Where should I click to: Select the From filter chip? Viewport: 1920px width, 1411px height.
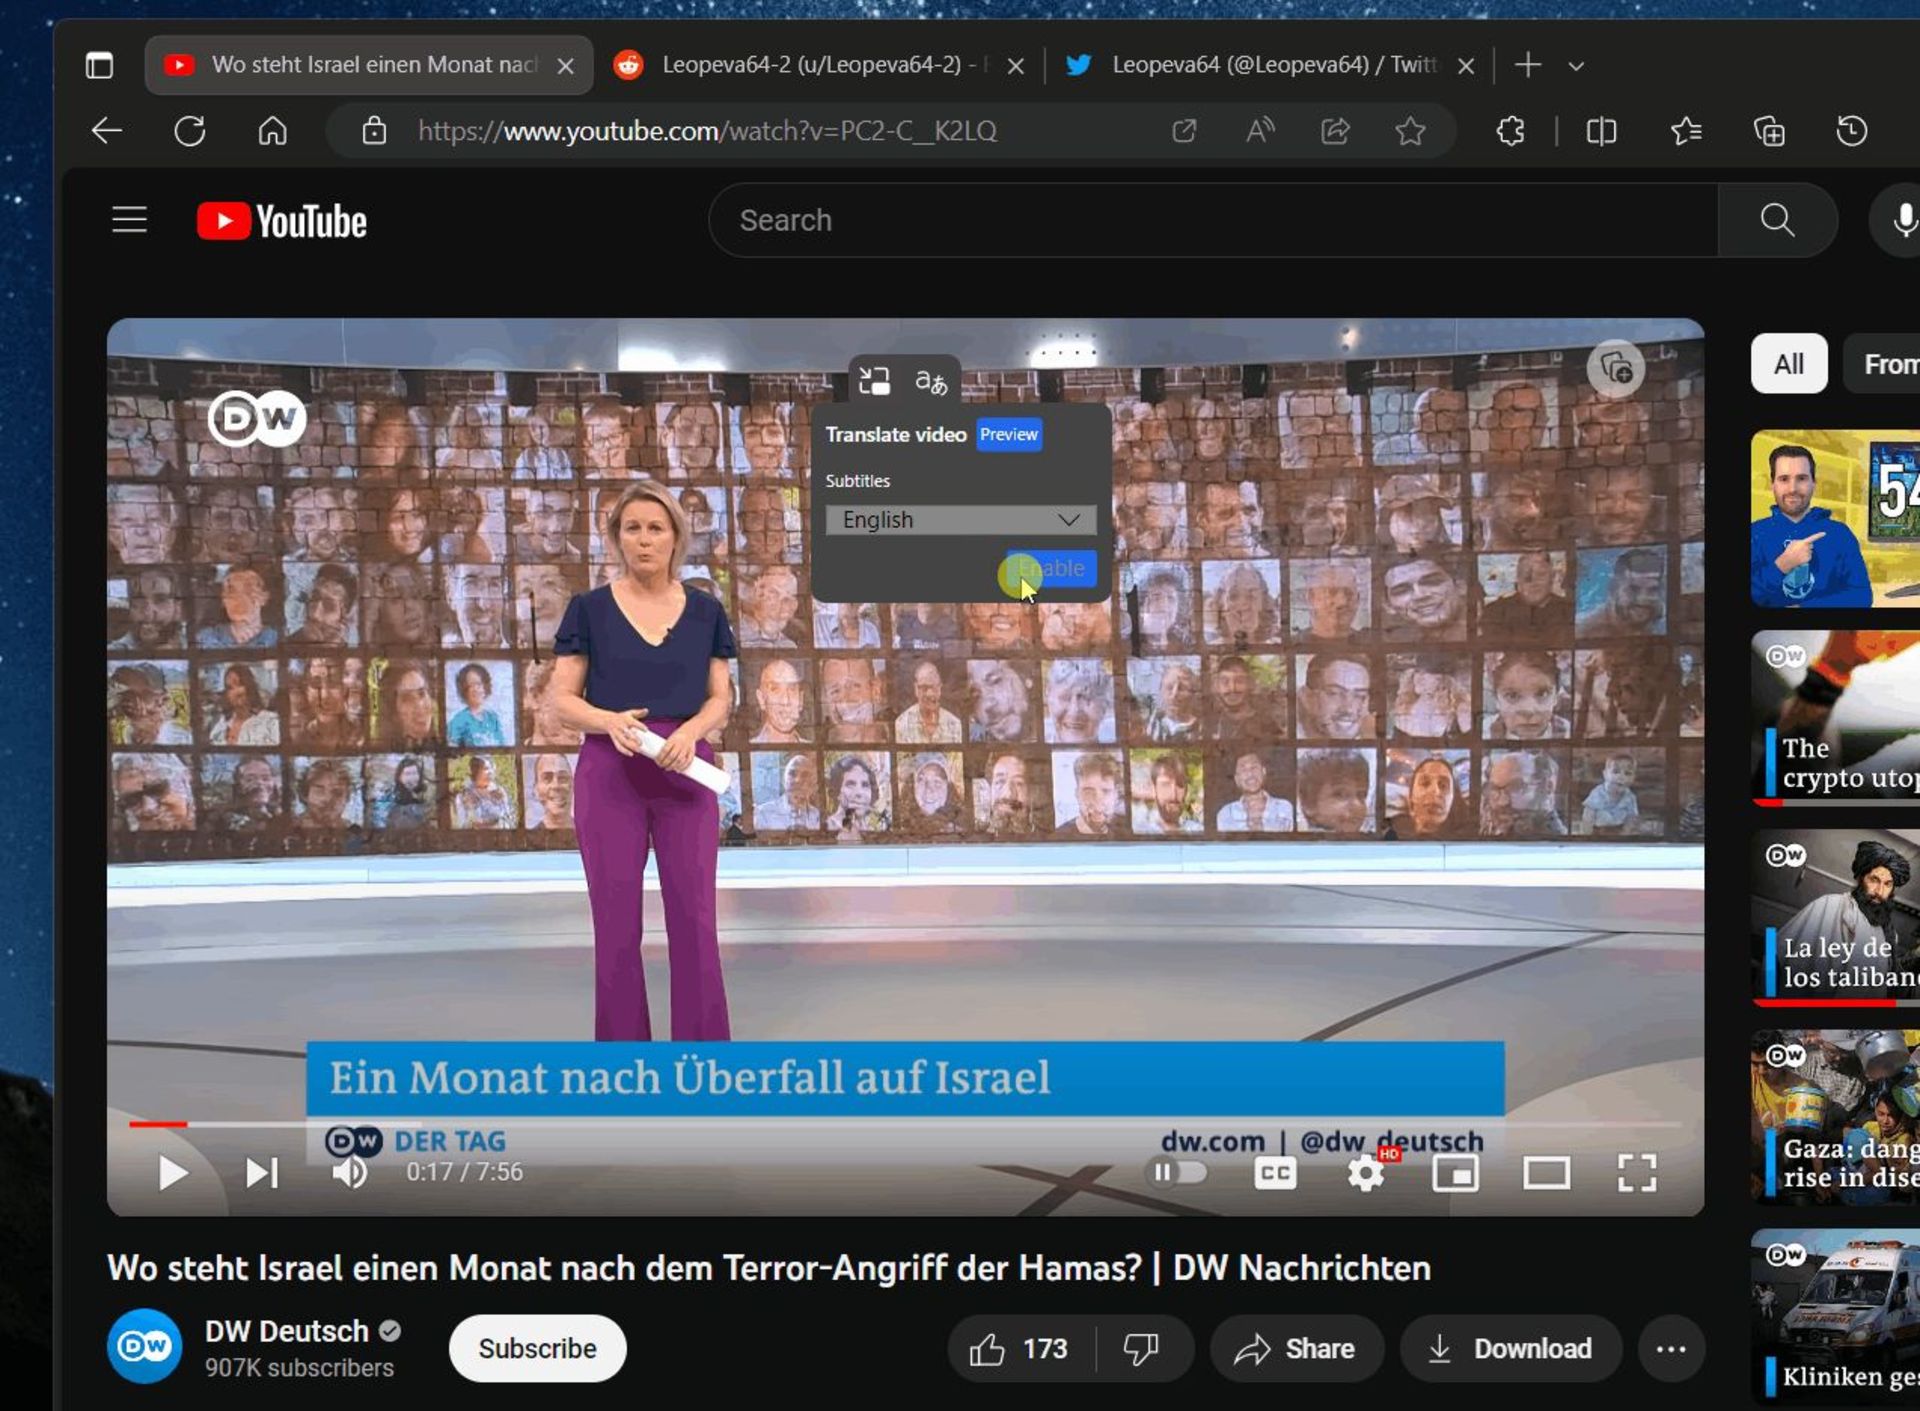coord(1884,364)
